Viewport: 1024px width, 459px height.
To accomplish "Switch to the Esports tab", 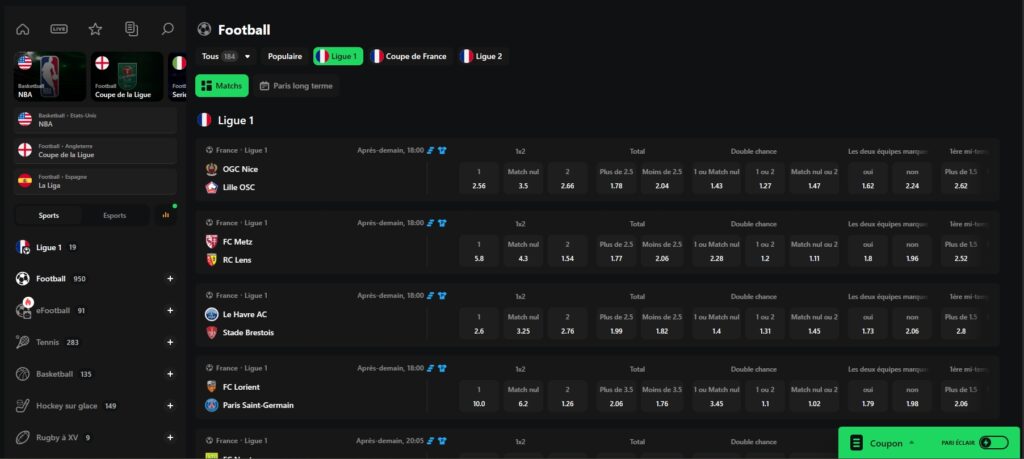I will [114, 215].
